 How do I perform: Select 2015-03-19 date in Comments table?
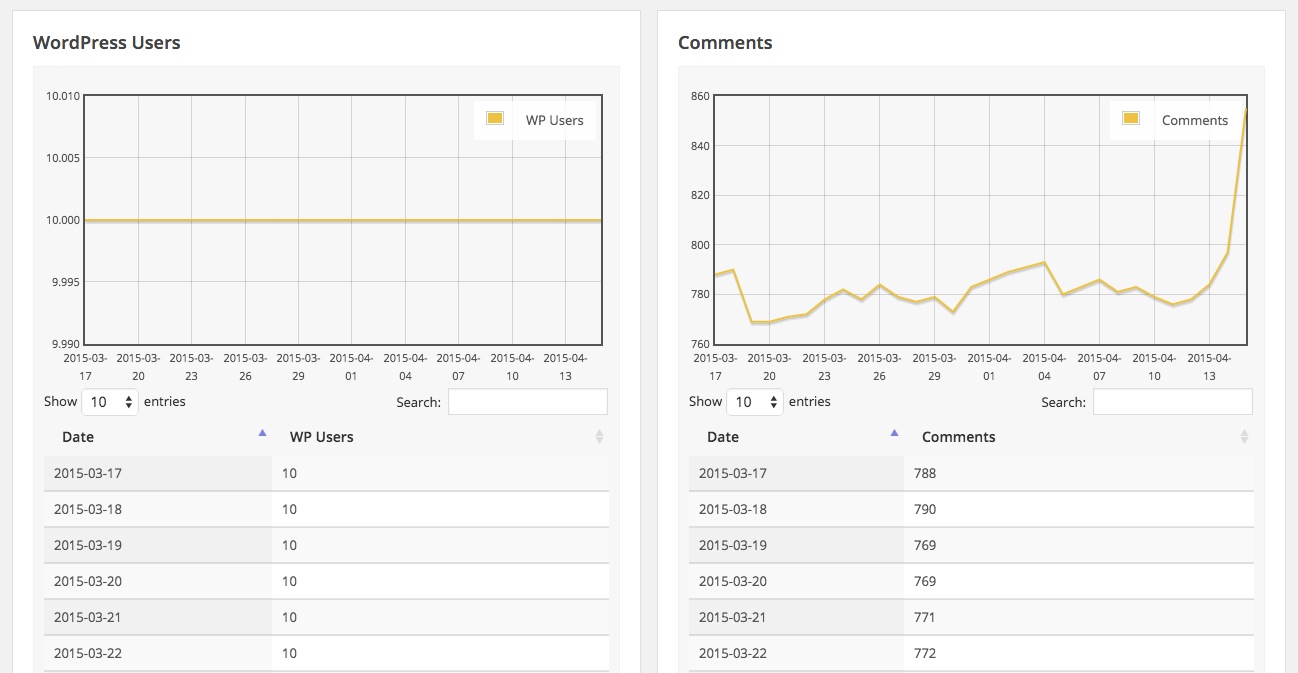click(x=733, y=545)
